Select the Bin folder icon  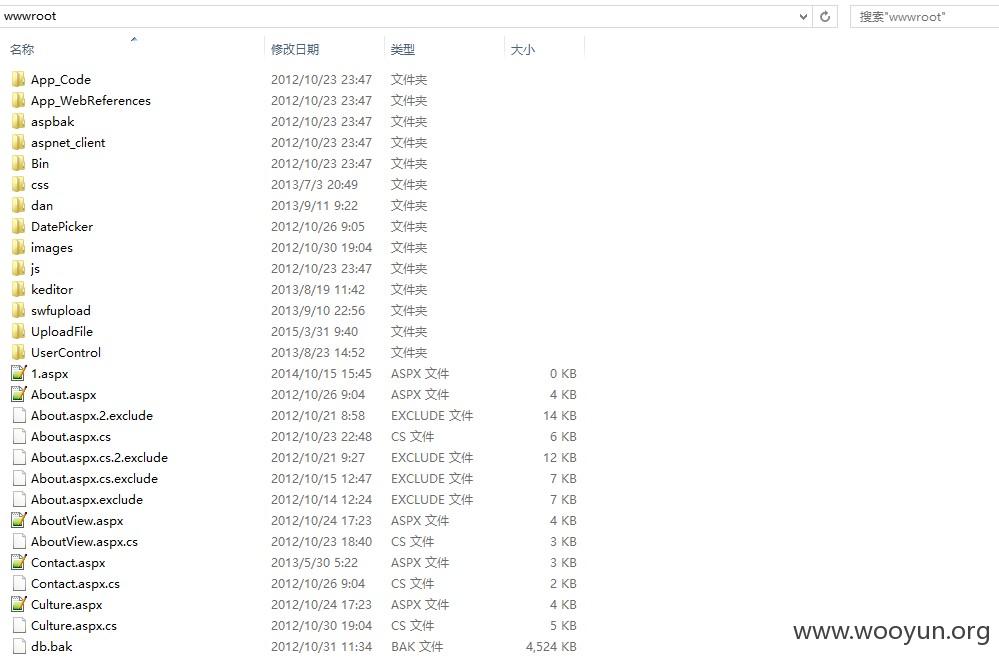click(x=18, y=164)
